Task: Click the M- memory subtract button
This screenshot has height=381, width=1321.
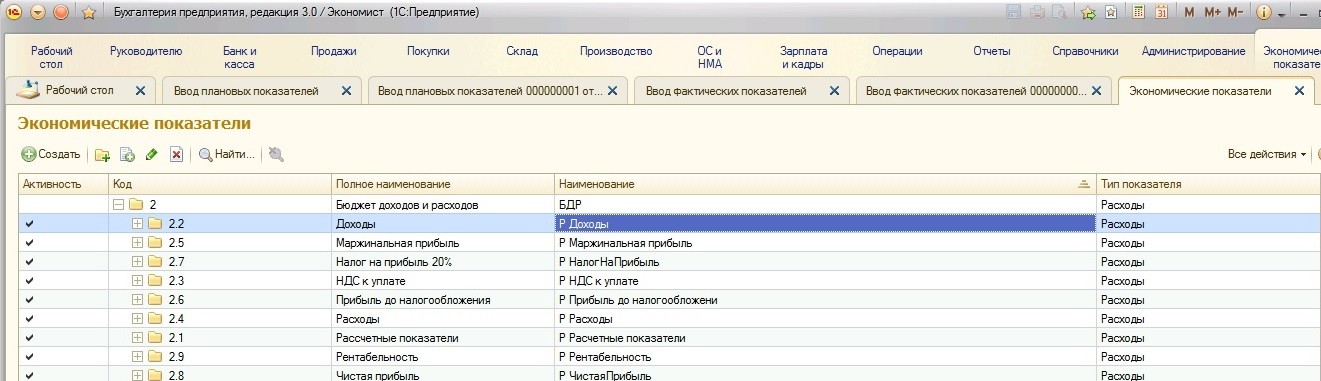Action: pos(1235,13)
